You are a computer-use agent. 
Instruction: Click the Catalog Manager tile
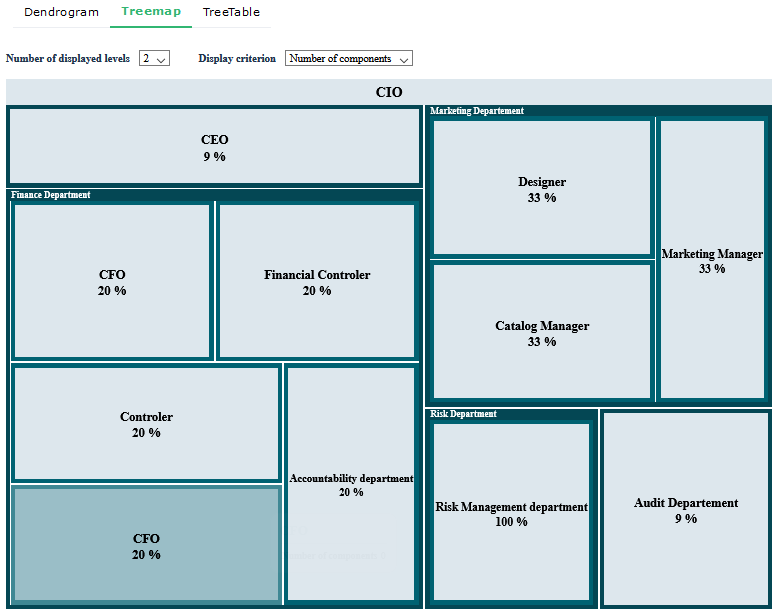point(542,332)
